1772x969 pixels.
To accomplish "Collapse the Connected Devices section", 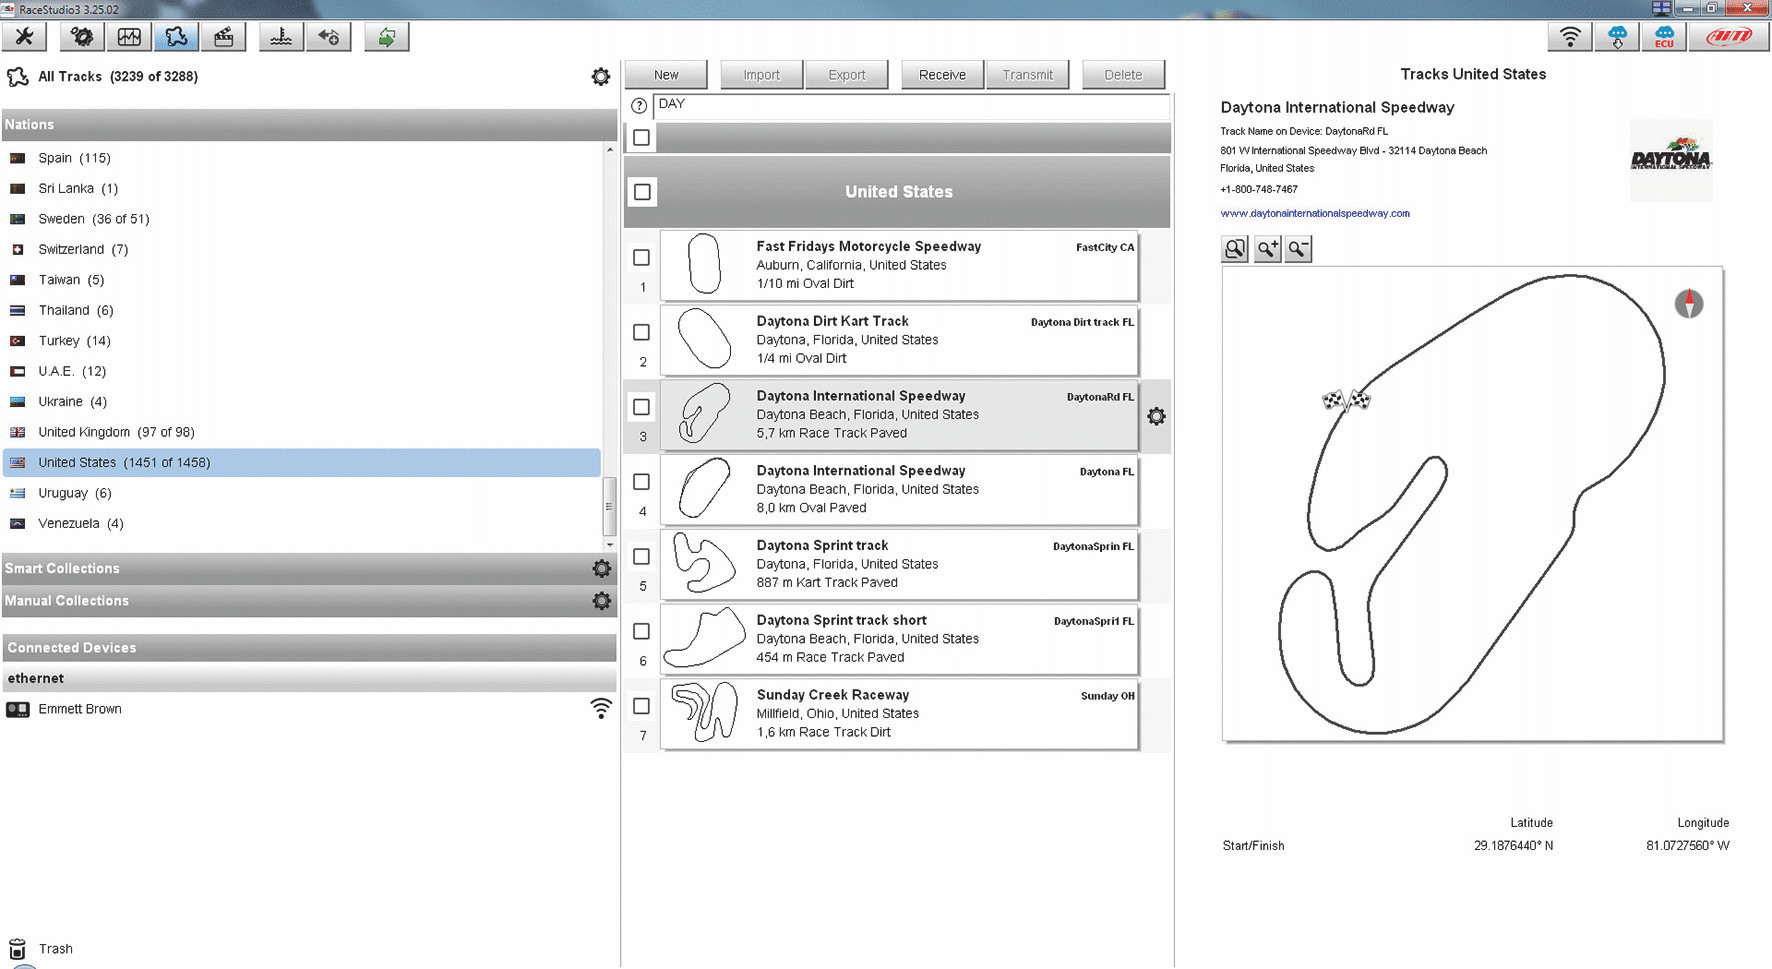I will click(309, 647).
